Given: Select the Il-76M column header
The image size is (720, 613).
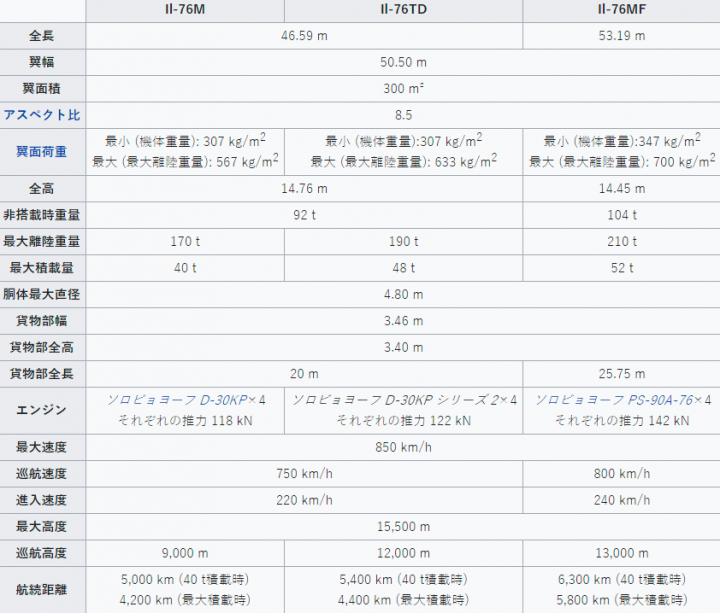Looking at the screenshot, I should 185,10.
